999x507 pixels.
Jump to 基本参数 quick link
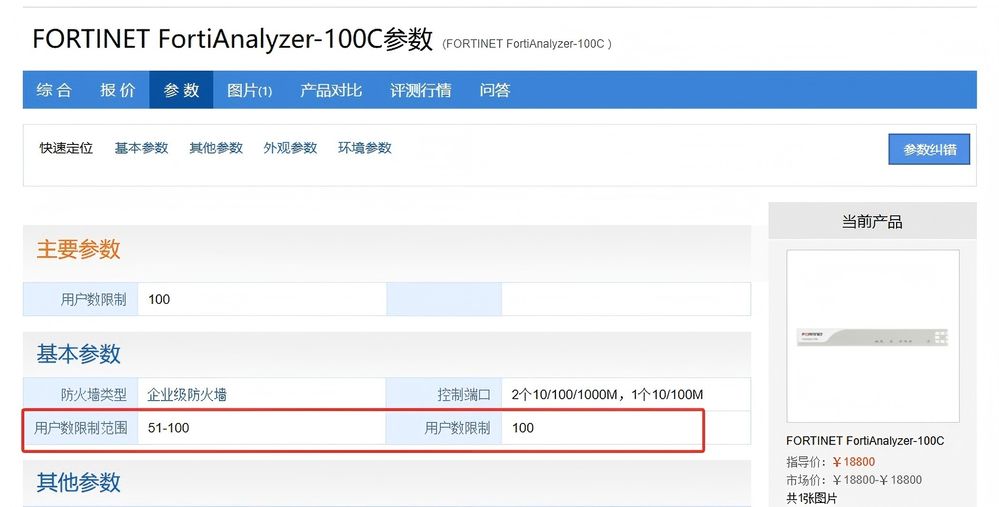(x=141, y=148)
